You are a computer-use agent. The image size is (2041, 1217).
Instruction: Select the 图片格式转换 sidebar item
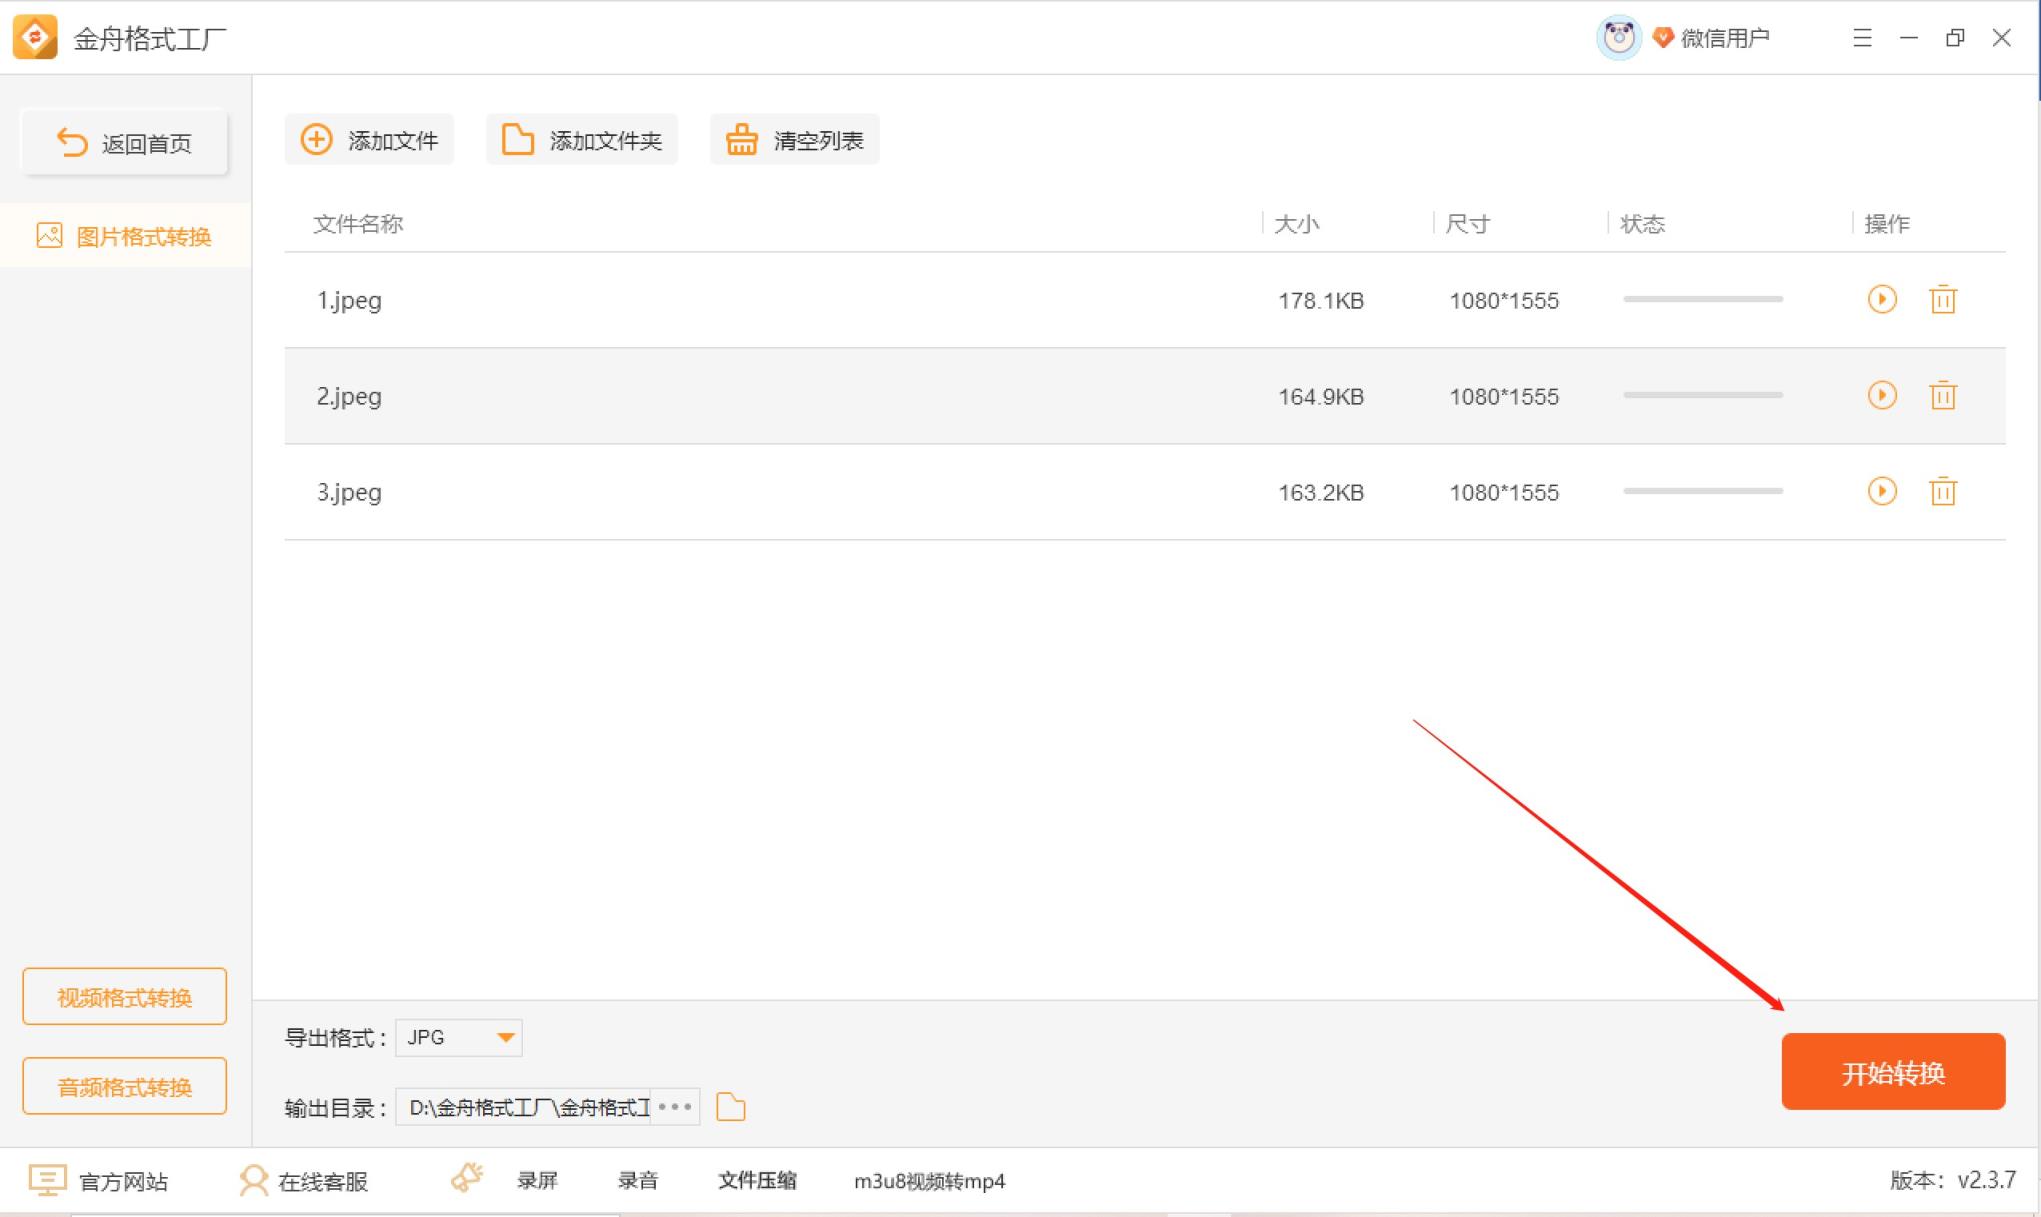coord(124,236)
